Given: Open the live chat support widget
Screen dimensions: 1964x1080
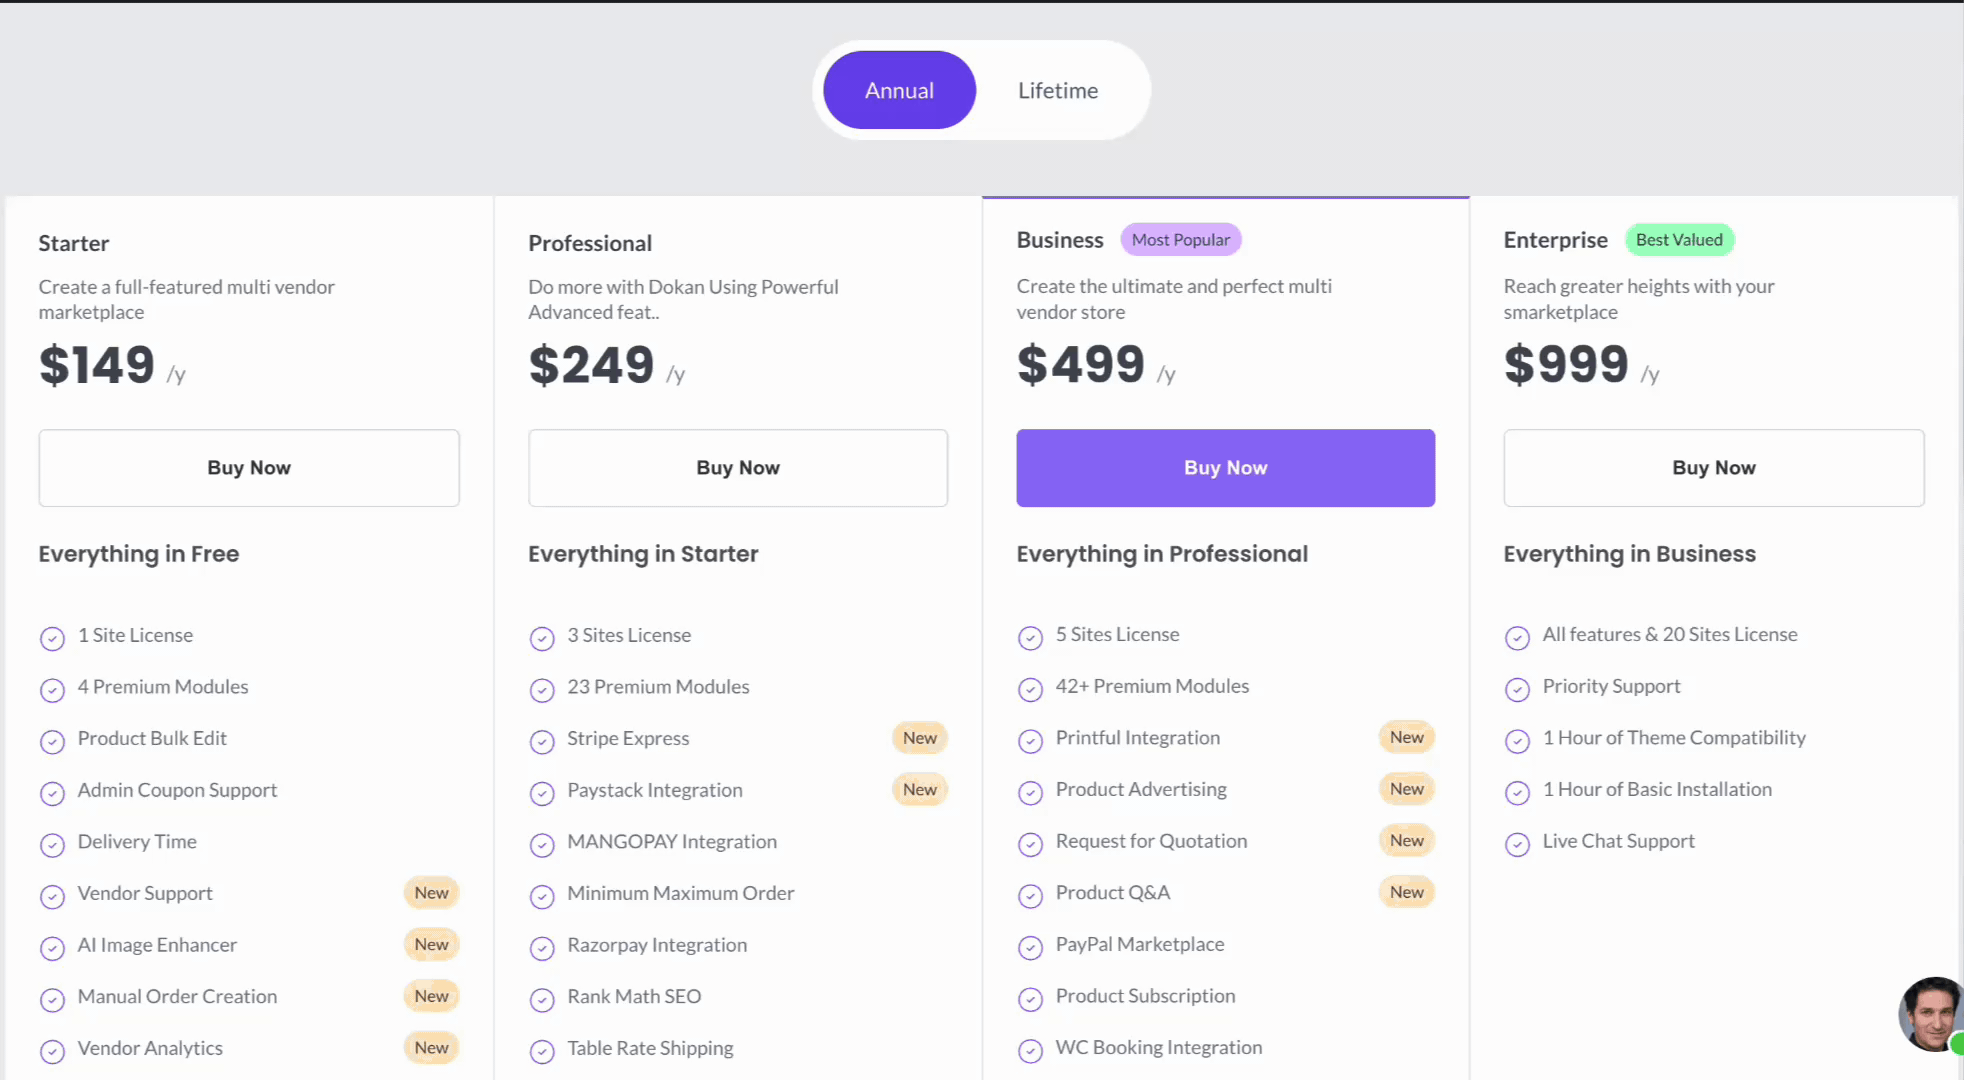Looking at the screenshot, I should point(1929,1015).
